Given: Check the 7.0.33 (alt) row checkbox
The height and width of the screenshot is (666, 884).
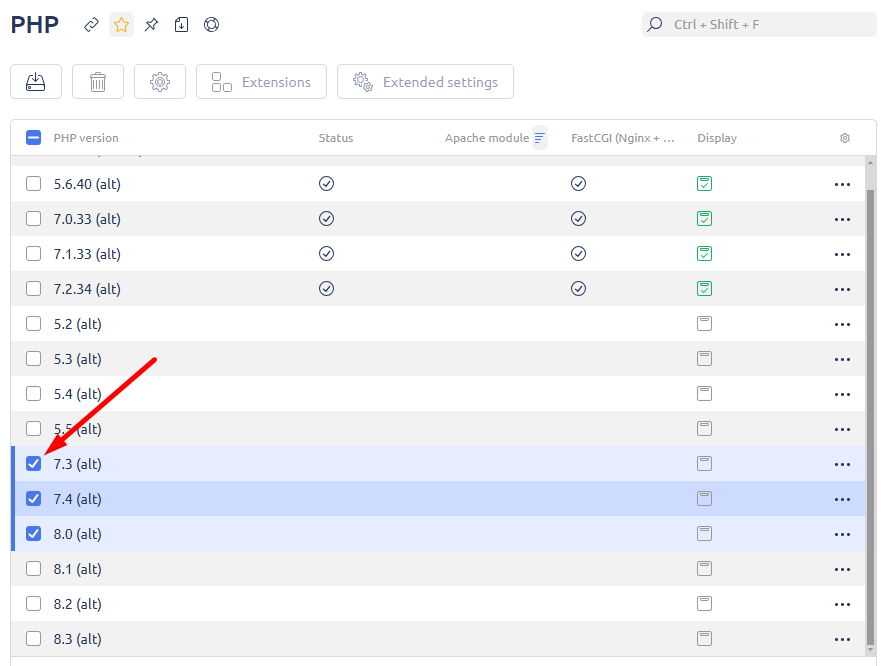Looking at the screenshot, I should [33, 219].
